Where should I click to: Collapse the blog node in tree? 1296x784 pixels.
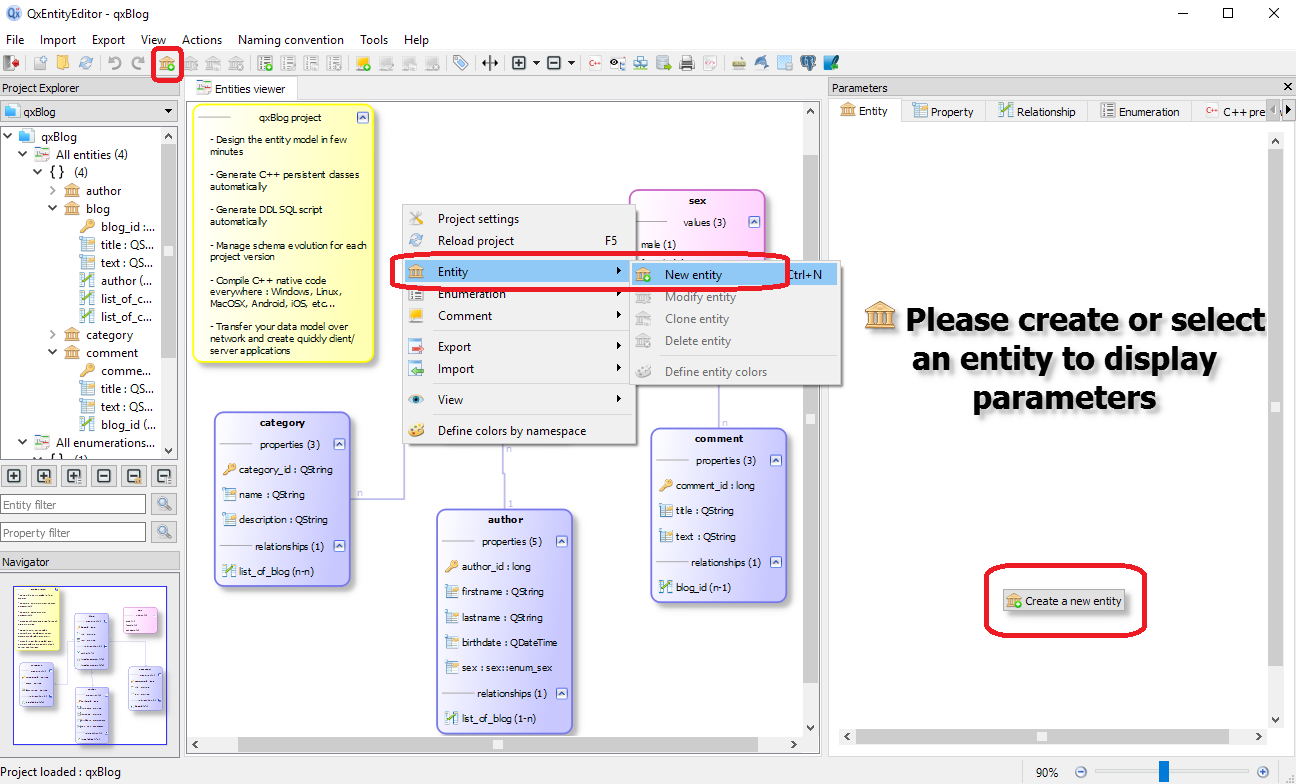53,209
